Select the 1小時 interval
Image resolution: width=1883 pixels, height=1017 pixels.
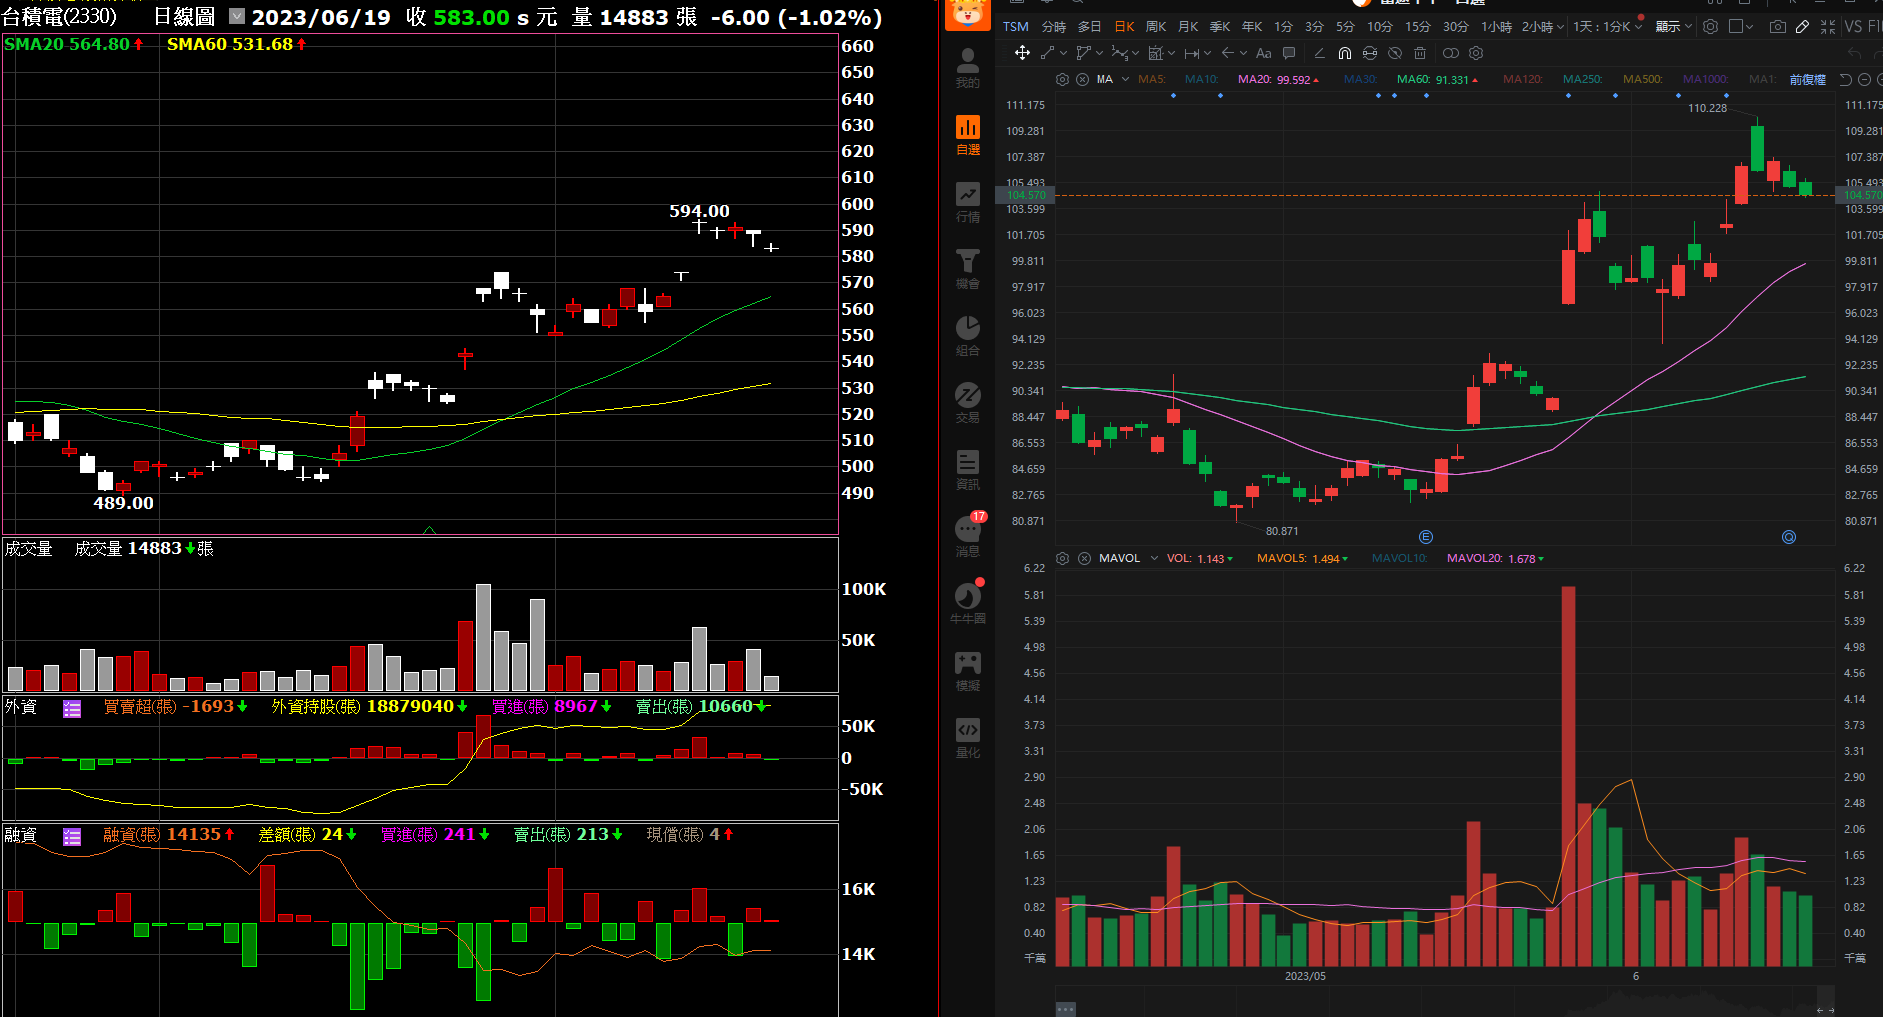coord(1497,27)
